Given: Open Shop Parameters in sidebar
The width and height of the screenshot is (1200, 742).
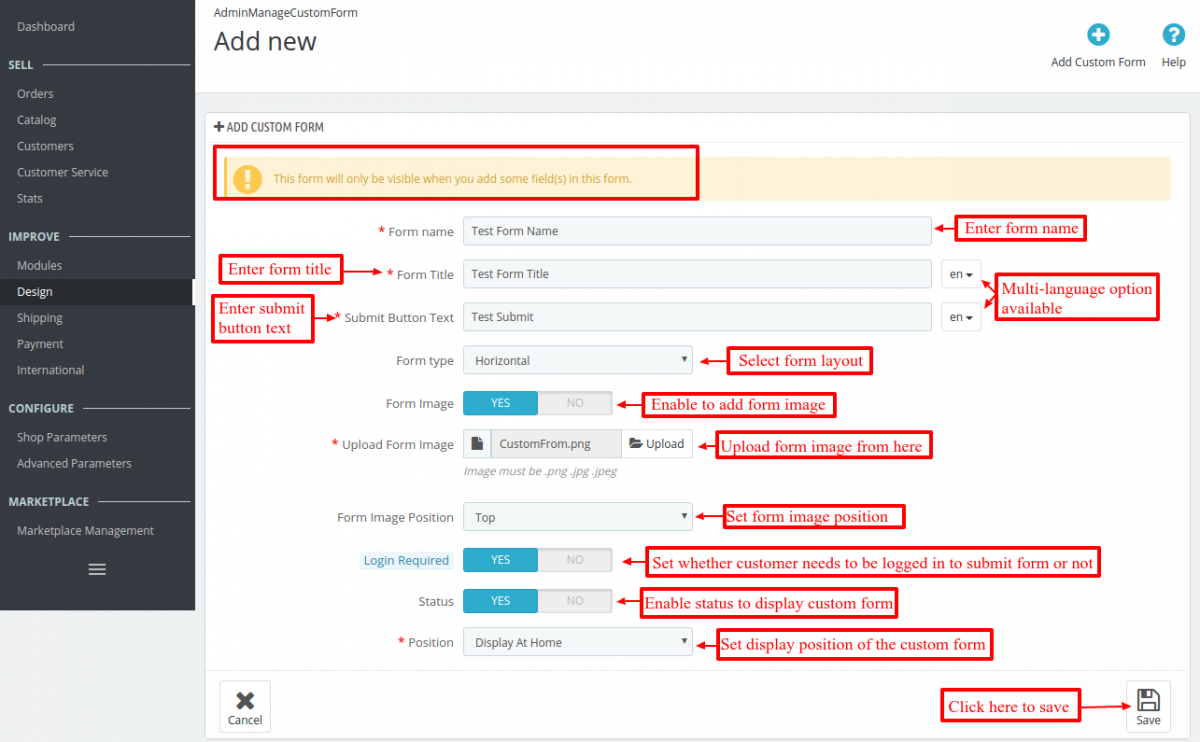Looking at the screenshot, I should (62, 437).
